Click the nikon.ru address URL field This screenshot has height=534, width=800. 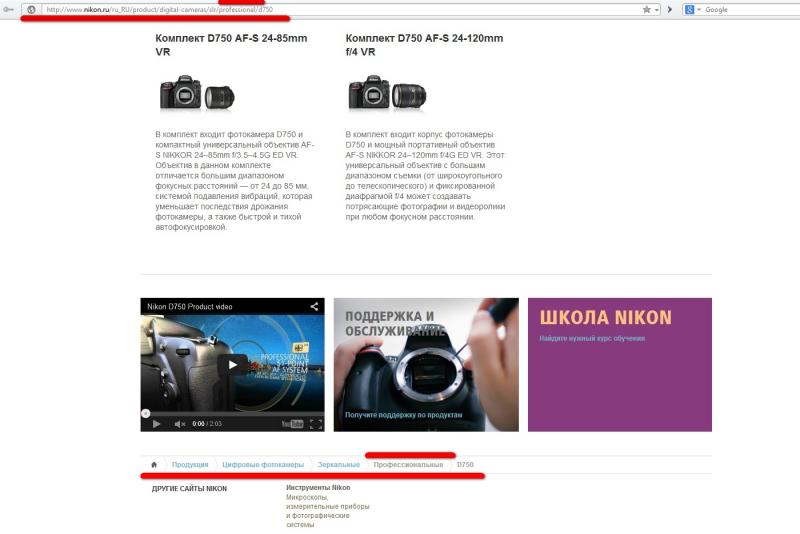click(x=342, y=9)
